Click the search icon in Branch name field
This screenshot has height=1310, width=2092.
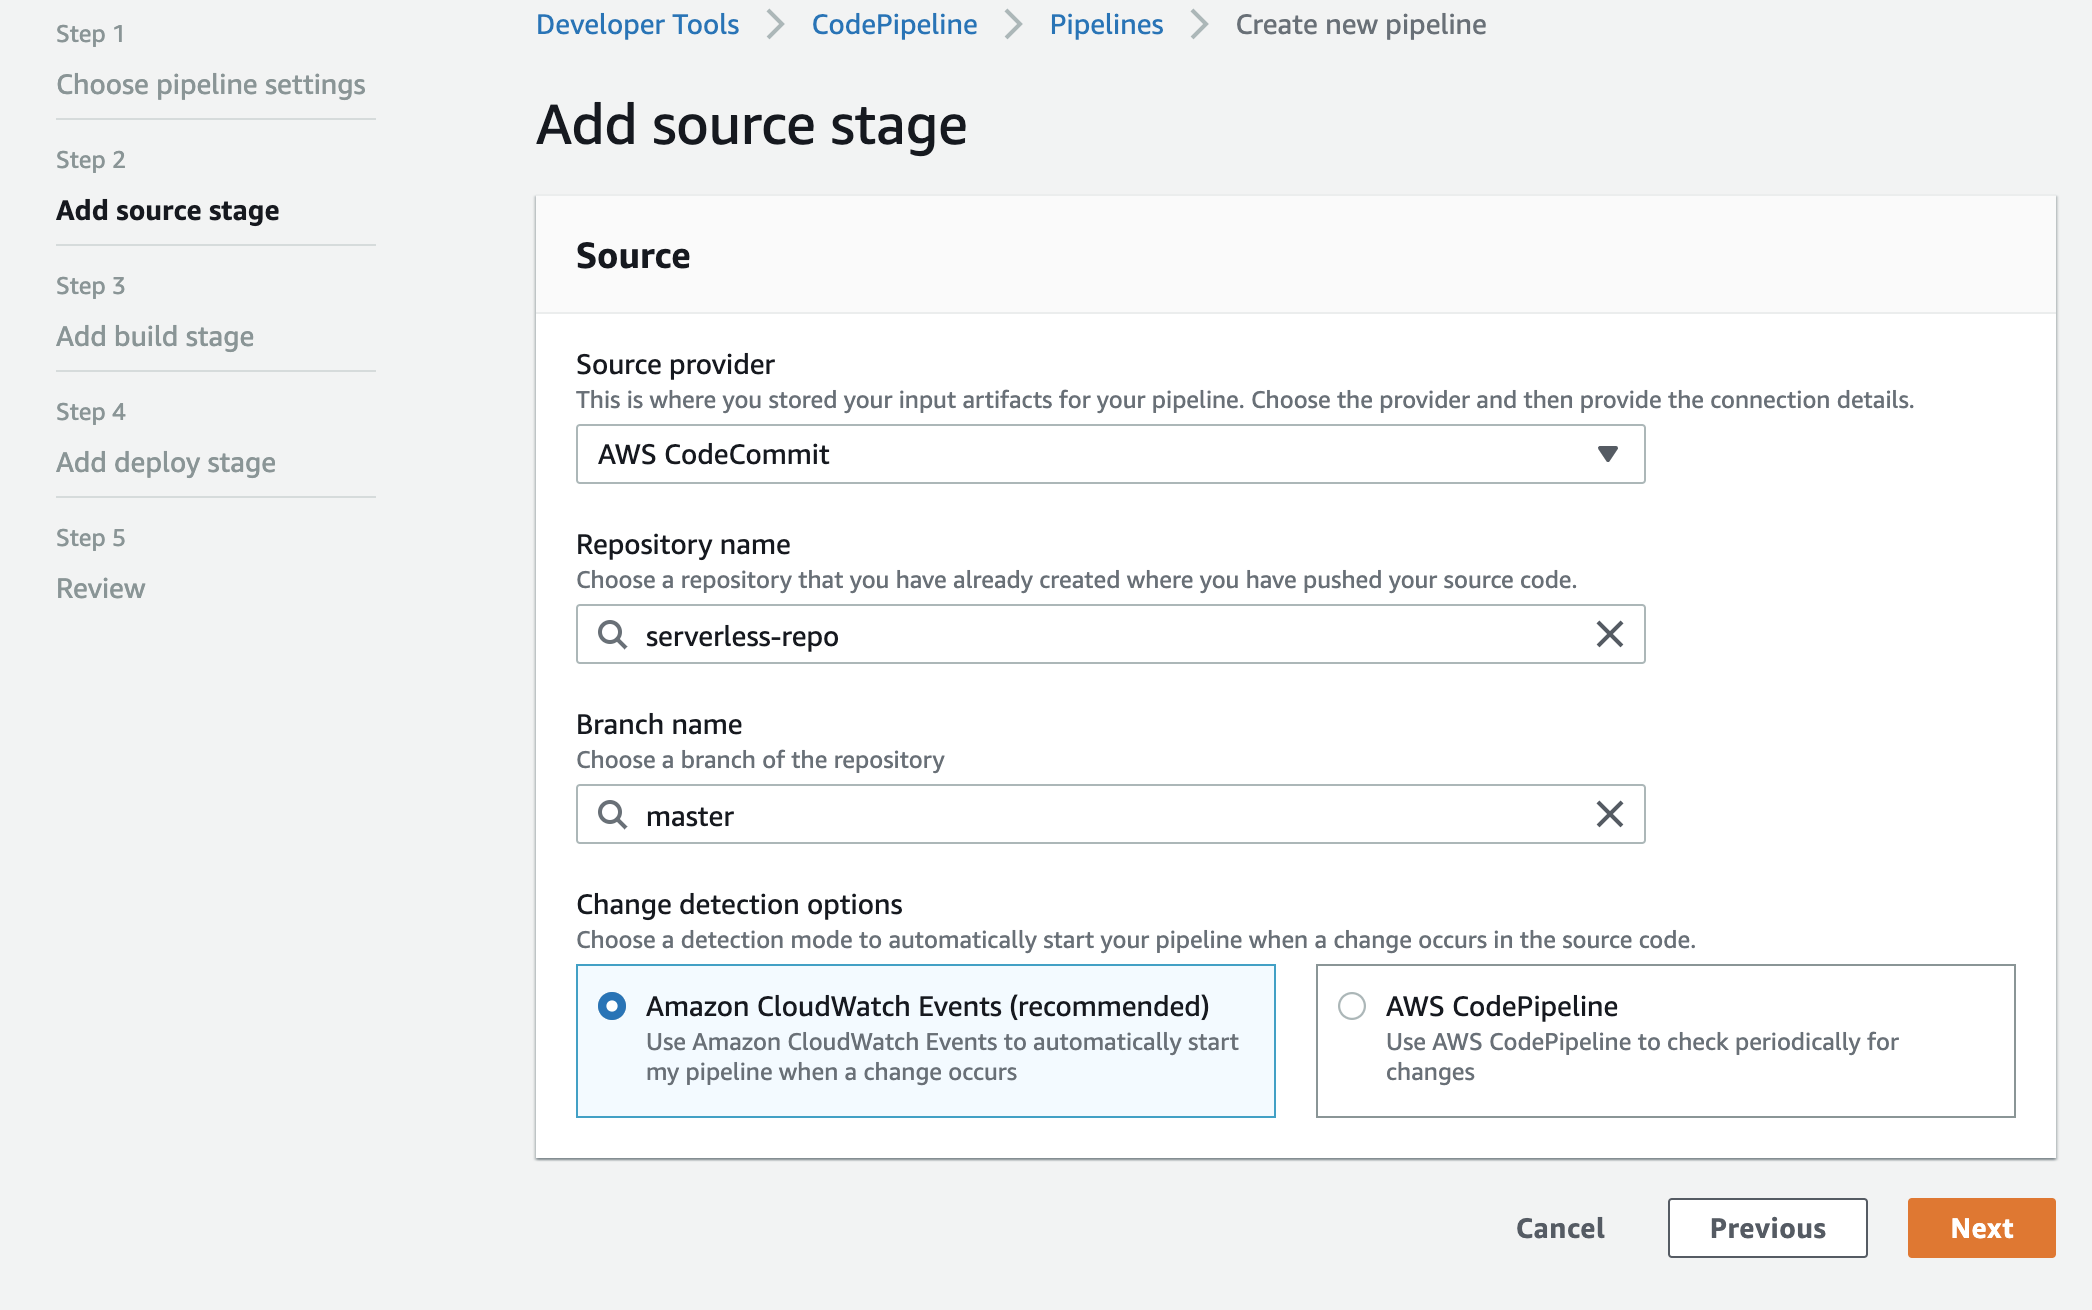(x=612, y=814)
